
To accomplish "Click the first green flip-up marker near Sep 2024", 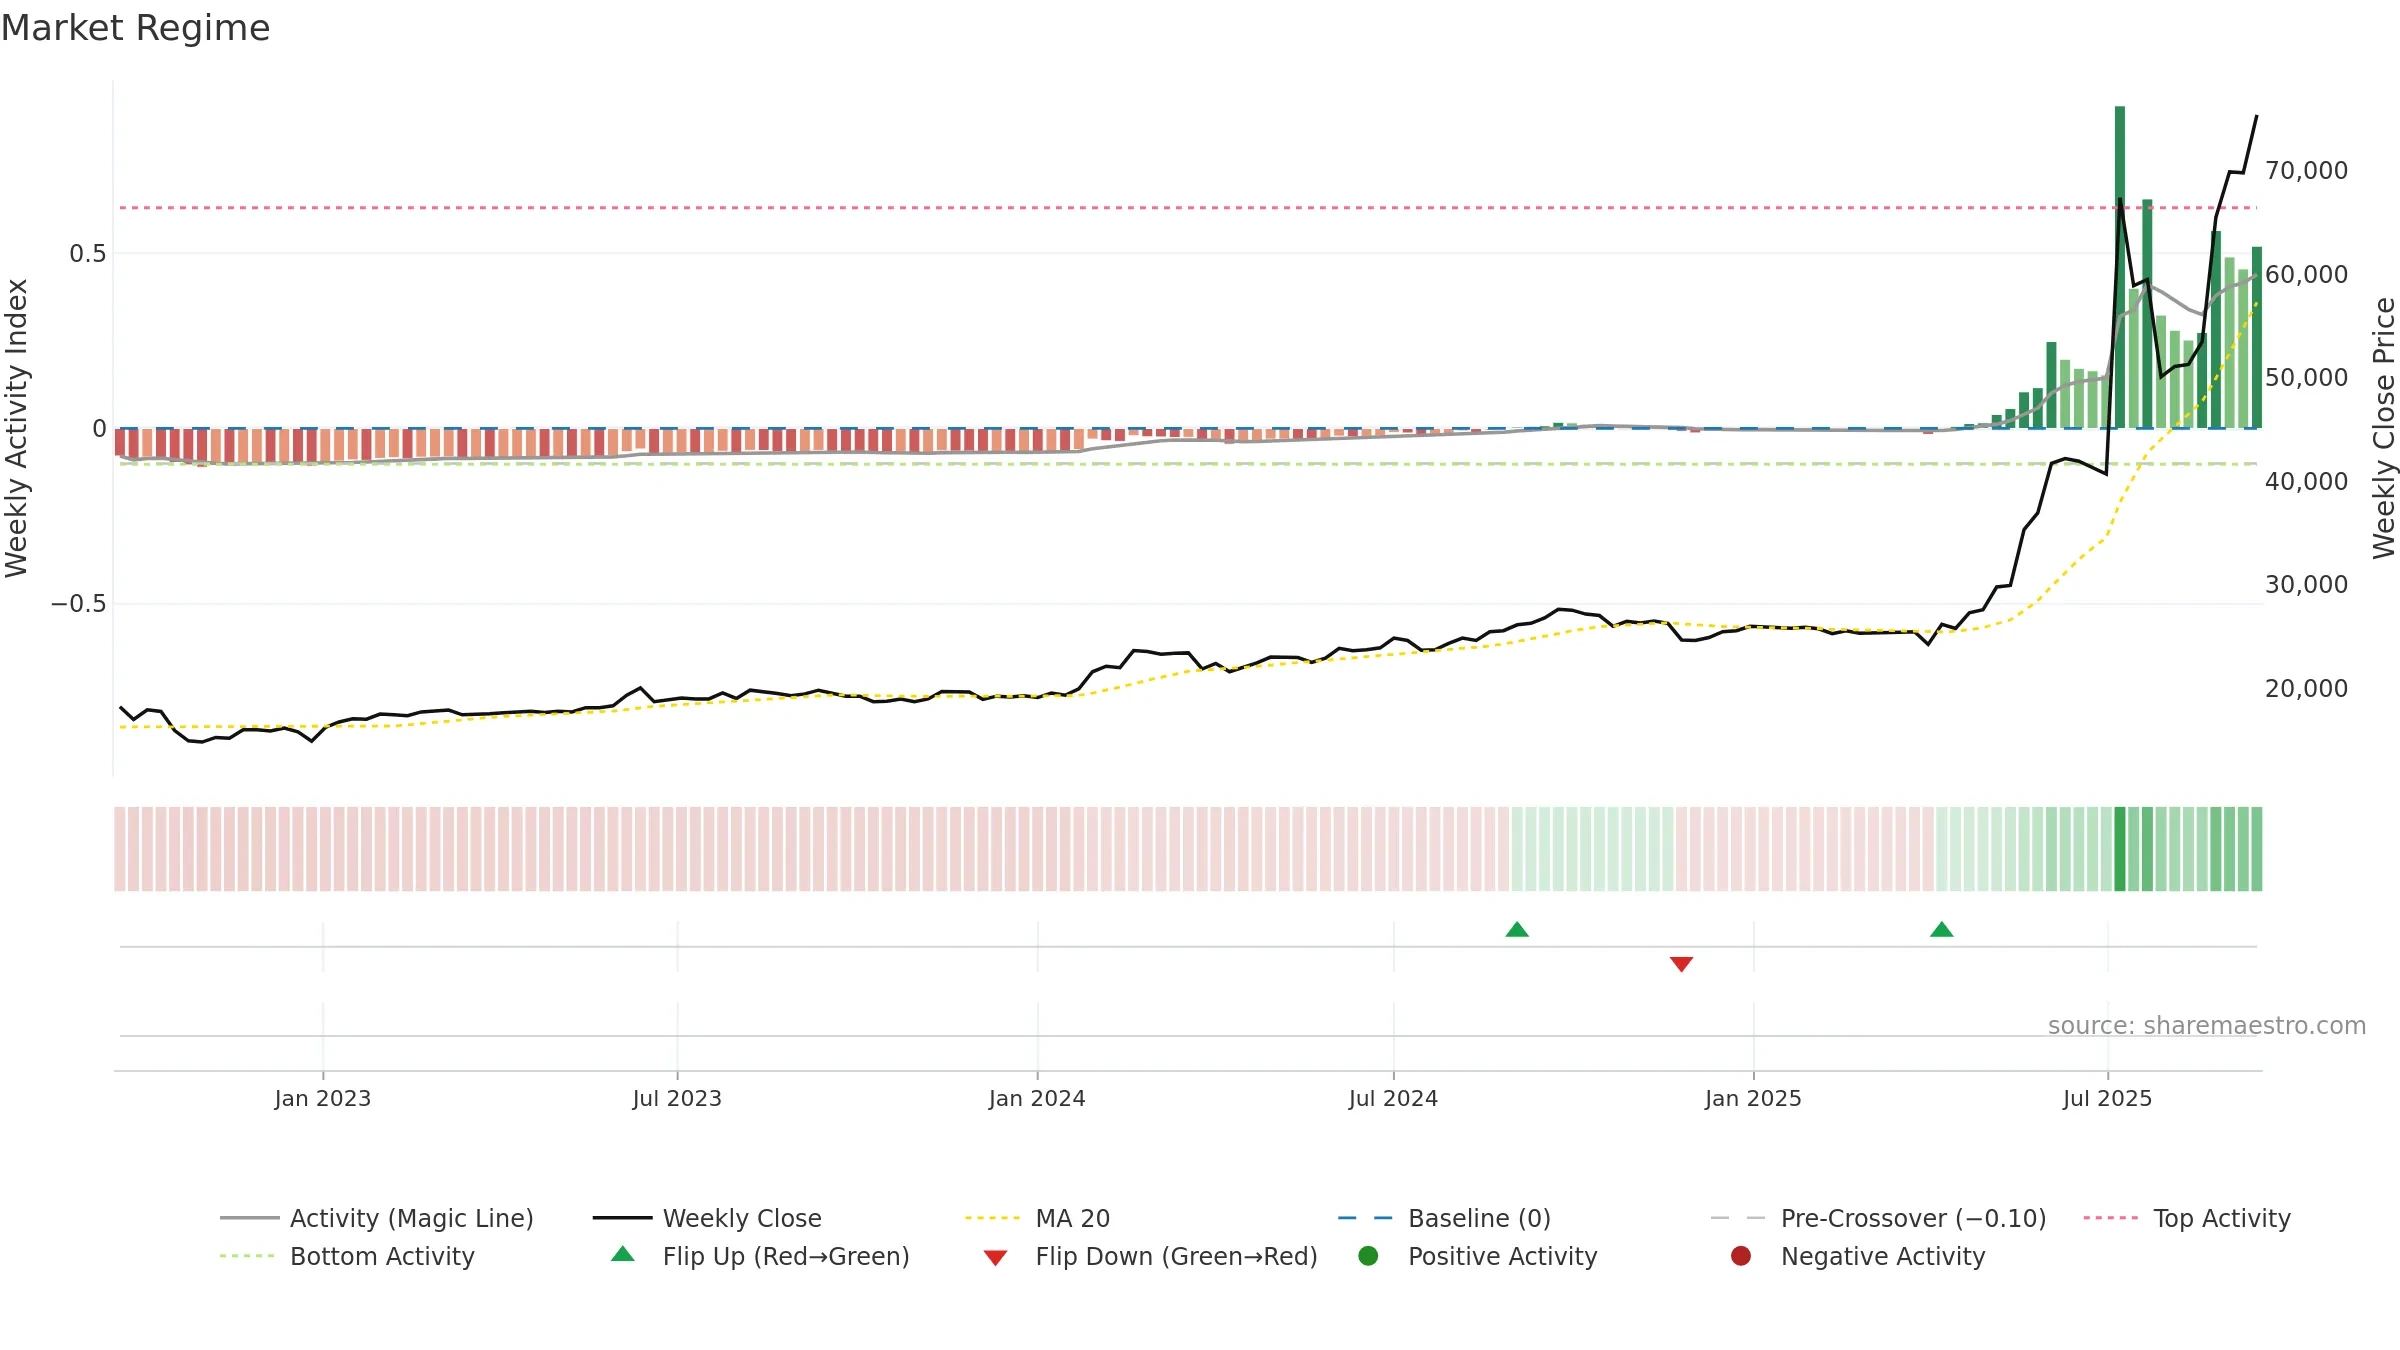I will click(1517, 930).
